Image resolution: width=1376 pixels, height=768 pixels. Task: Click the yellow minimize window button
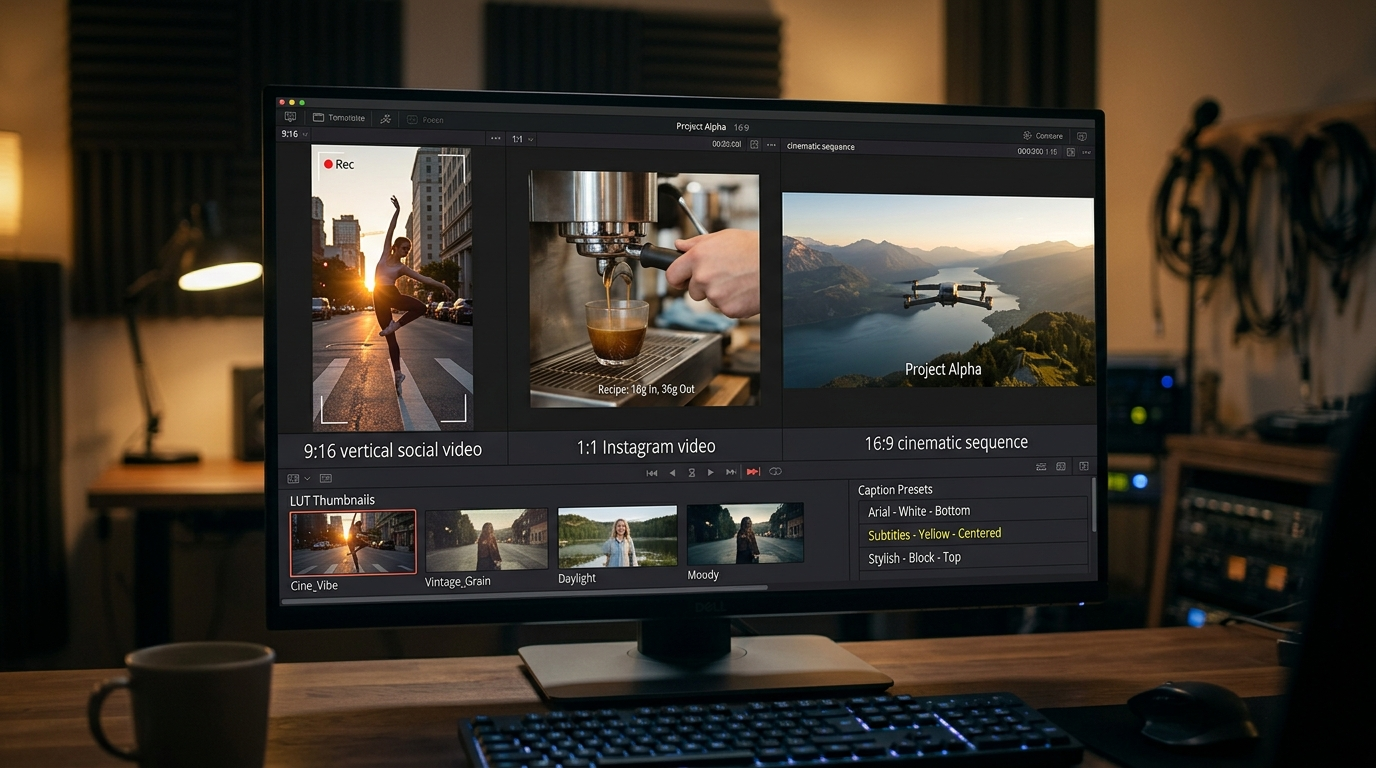[292, 103]
